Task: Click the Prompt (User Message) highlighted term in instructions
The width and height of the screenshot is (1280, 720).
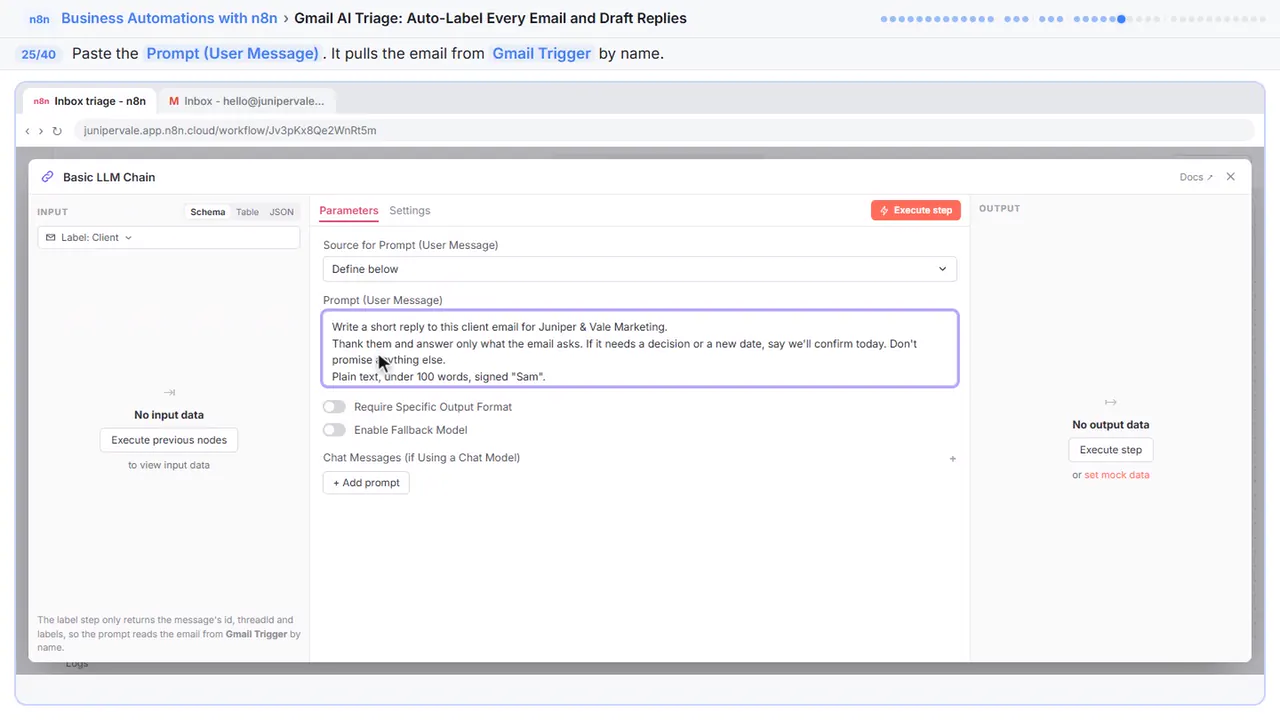Action: click(232, 53)
